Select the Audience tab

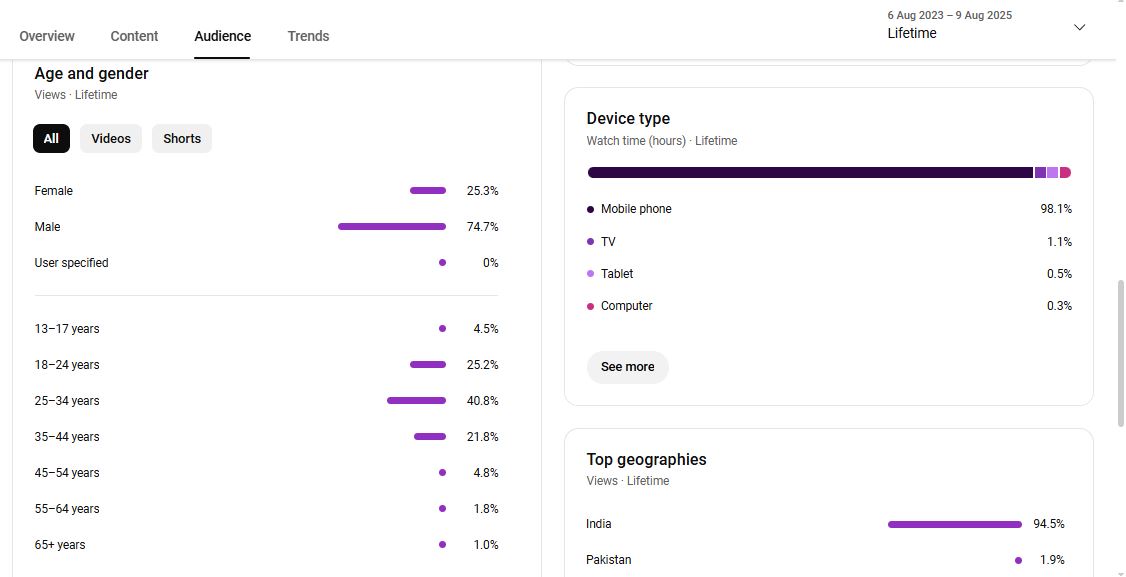222,36
